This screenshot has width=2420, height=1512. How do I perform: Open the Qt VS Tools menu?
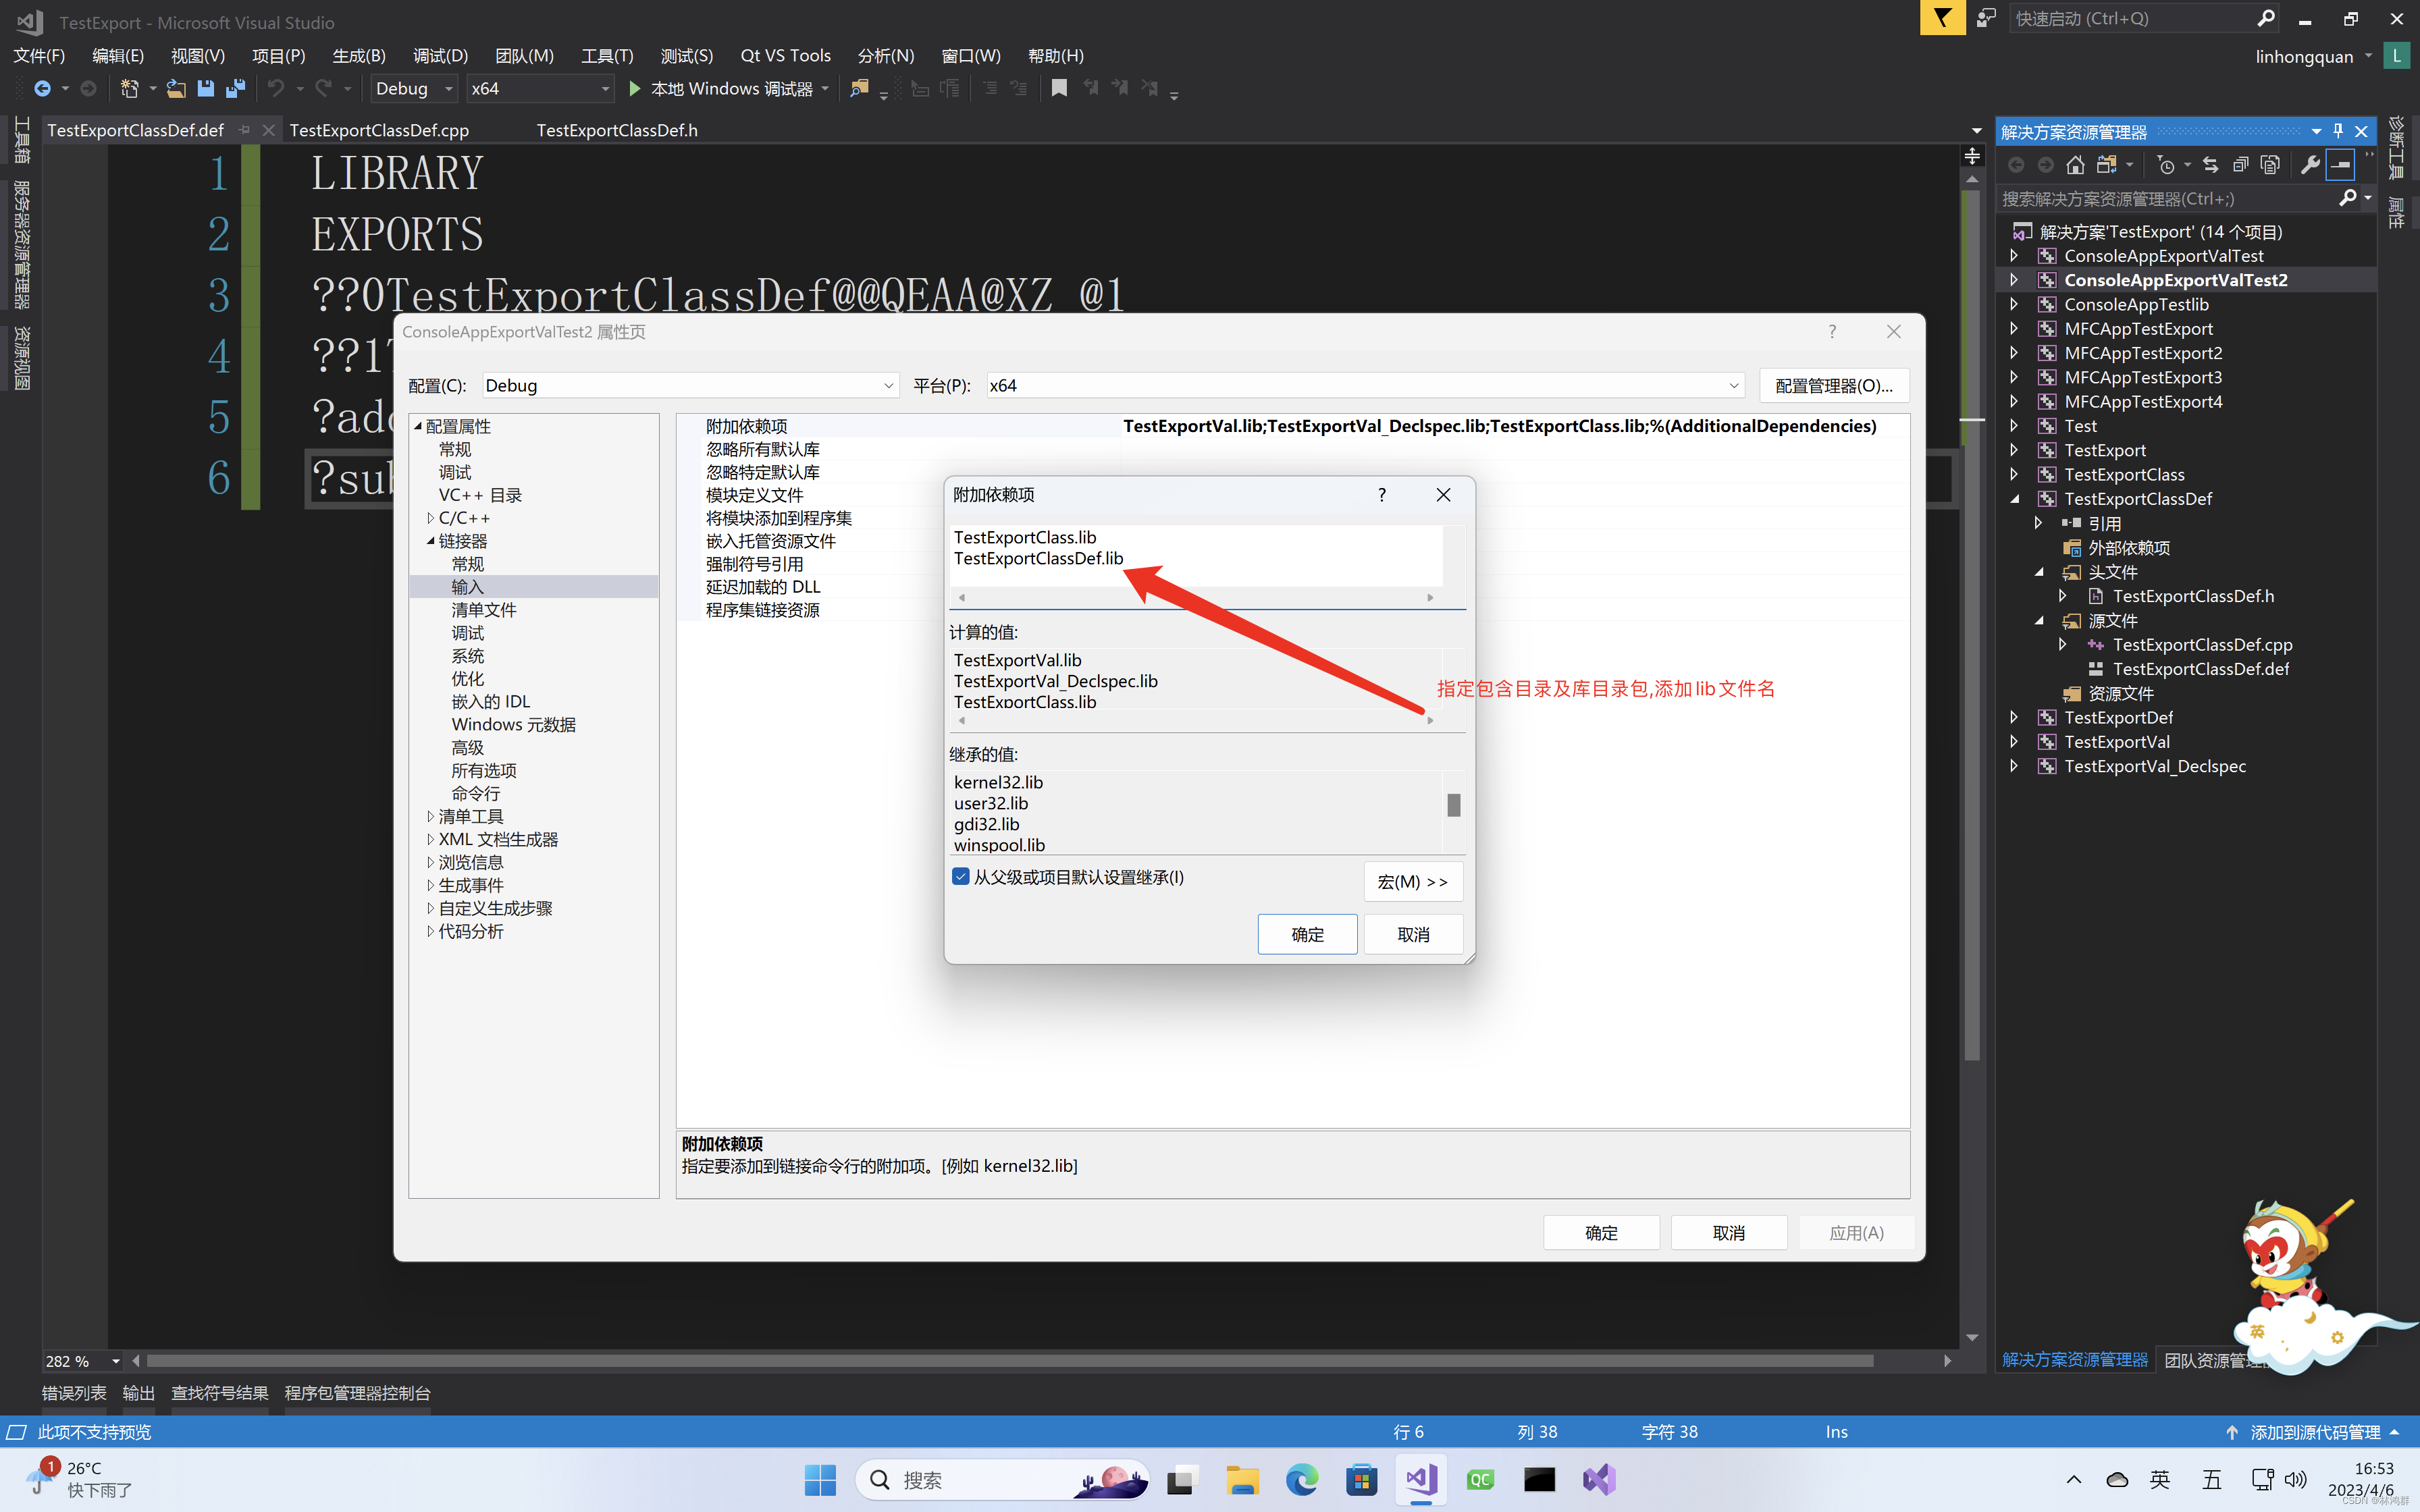pyautogui.click(x=785, y=56)
